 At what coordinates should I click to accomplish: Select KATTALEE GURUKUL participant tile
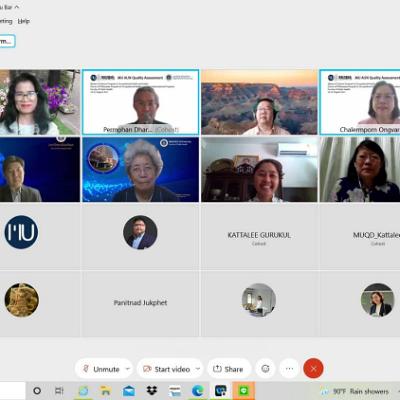click(259, 237)
